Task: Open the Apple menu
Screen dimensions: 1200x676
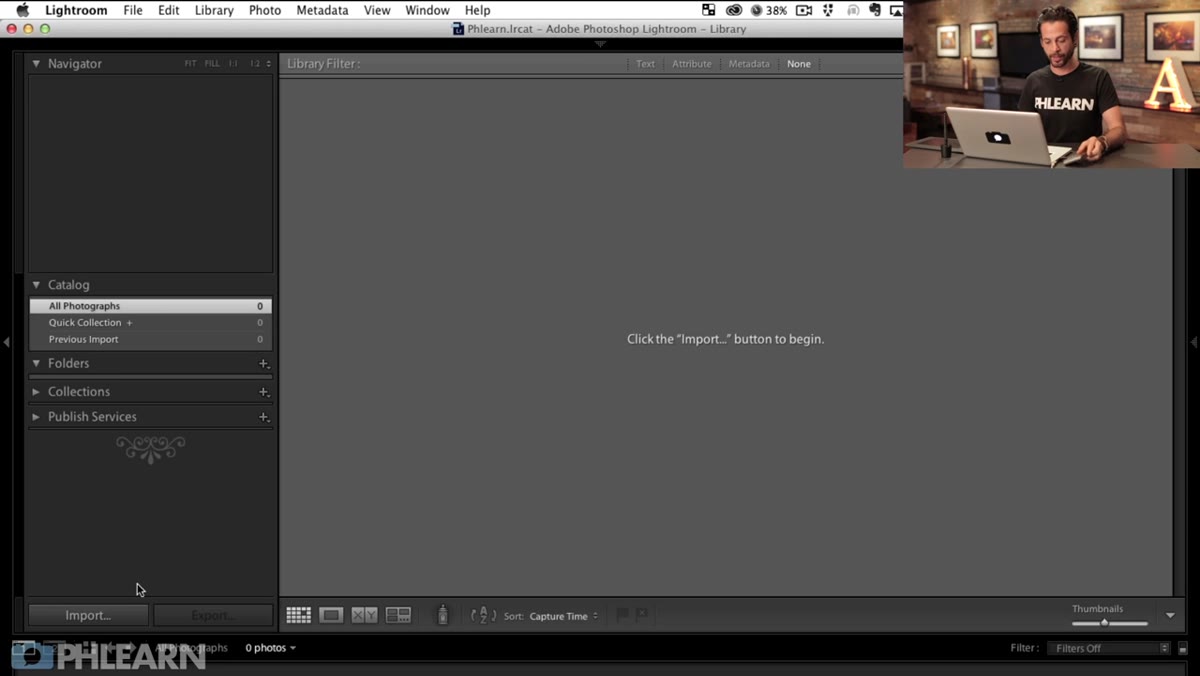Action: 22,10
